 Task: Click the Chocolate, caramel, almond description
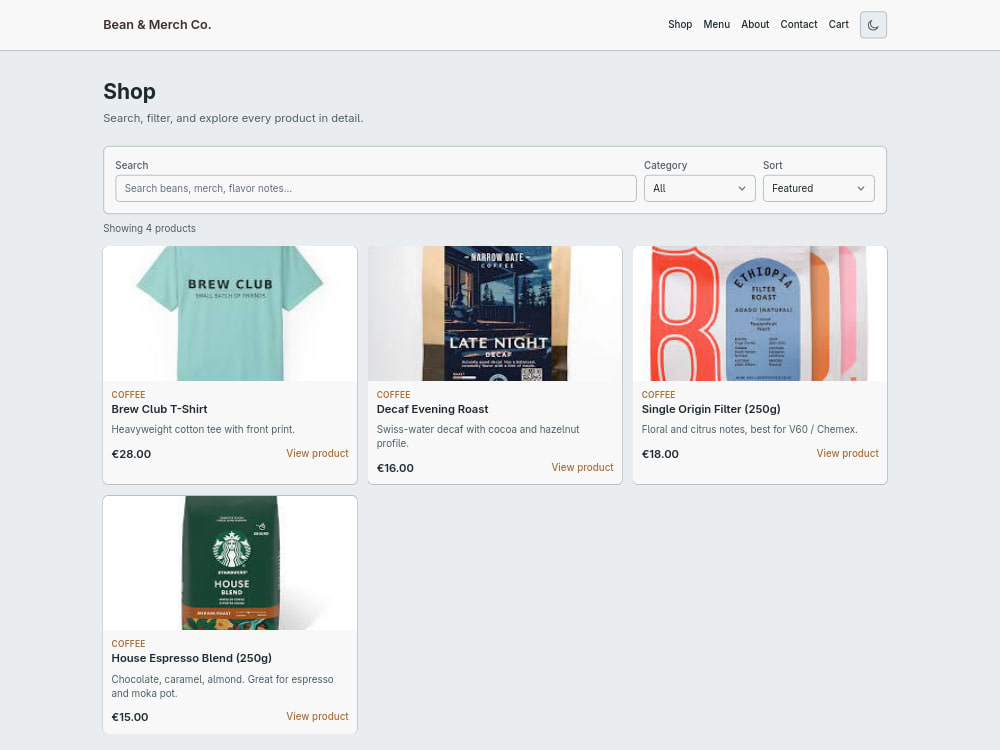click(222, 686)
